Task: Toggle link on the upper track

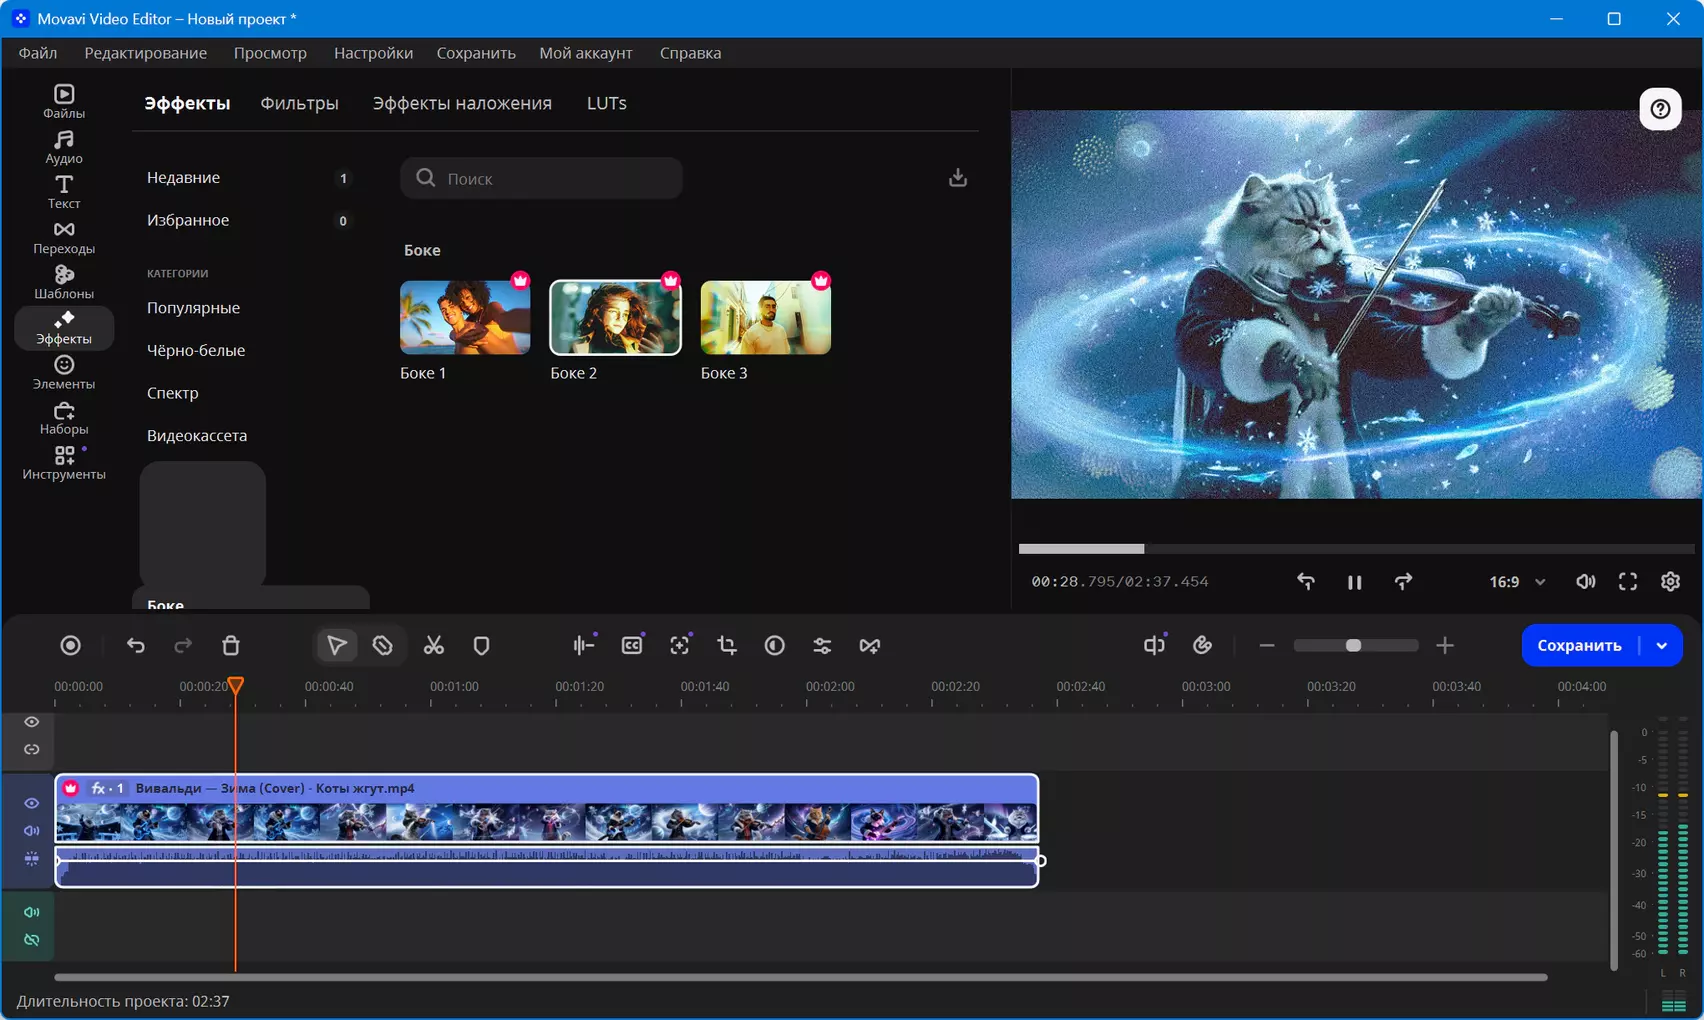Action: coord(32,749)
